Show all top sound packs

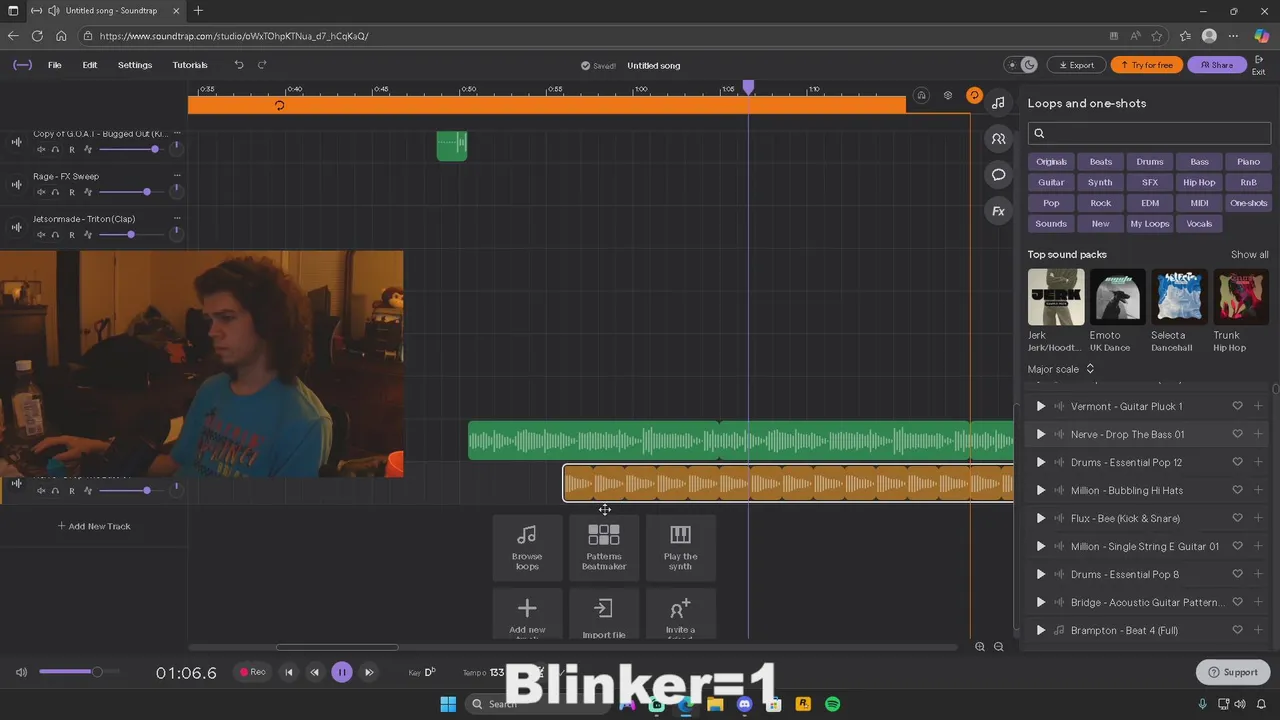coord(1249,255)
